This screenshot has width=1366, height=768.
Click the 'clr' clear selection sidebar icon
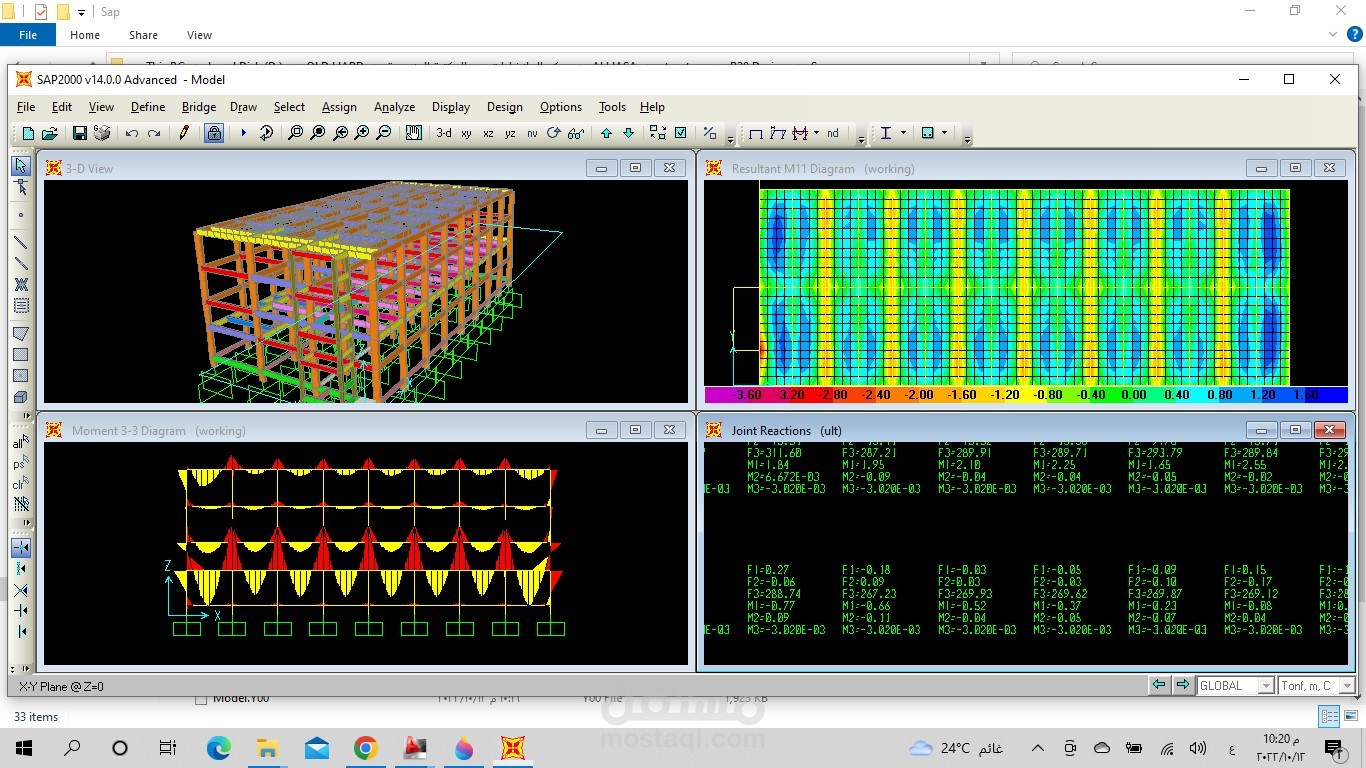tap(20, 485)
